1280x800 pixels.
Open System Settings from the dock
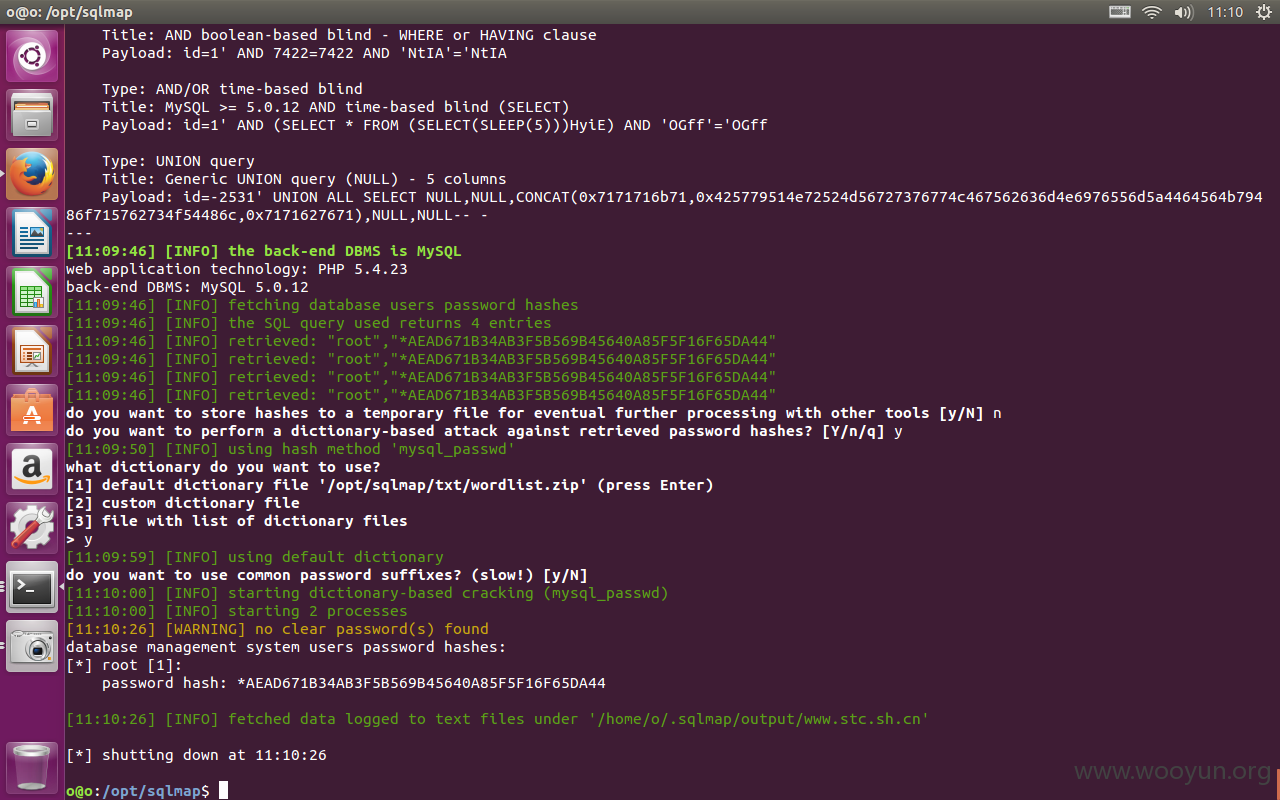pyautogui.click(x=32, y=528)
